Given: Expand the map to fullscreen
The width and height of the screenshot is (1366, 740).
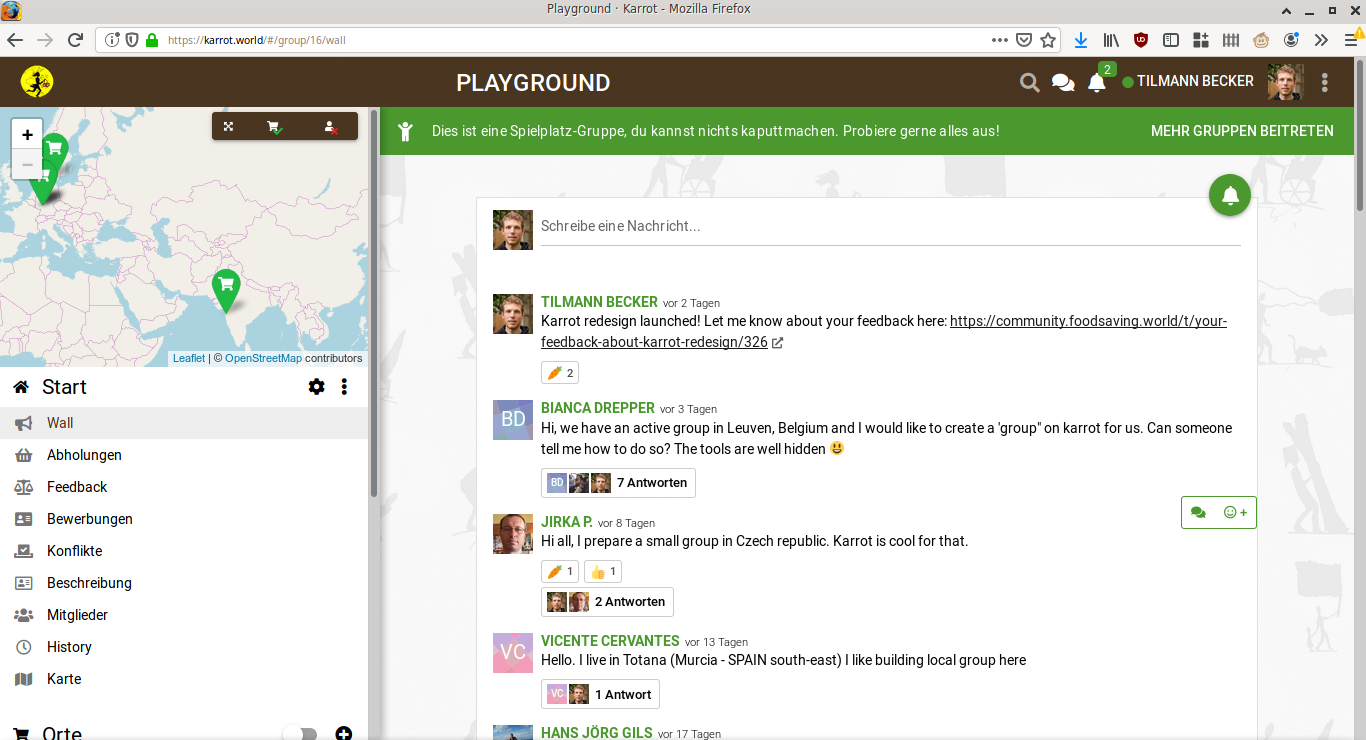Looking at the screenshot, I should (228, 126).
